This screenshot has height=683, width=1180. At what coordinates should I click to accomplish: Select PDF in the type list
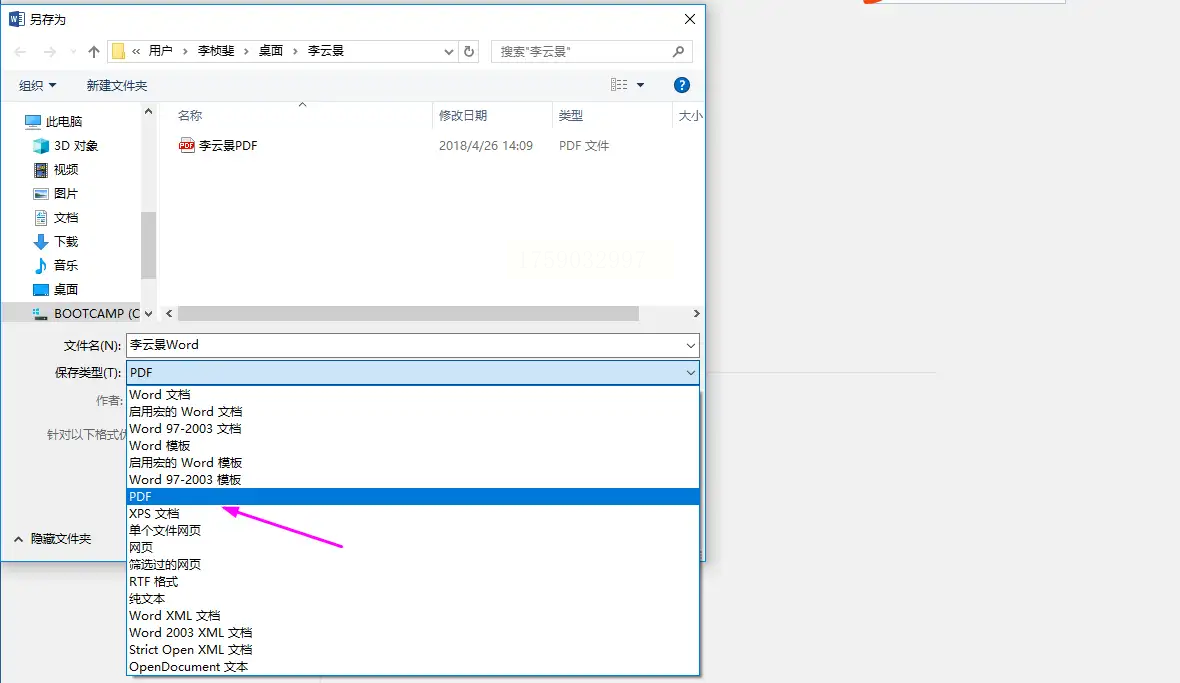pyautogui.click(x=412, y=496)
